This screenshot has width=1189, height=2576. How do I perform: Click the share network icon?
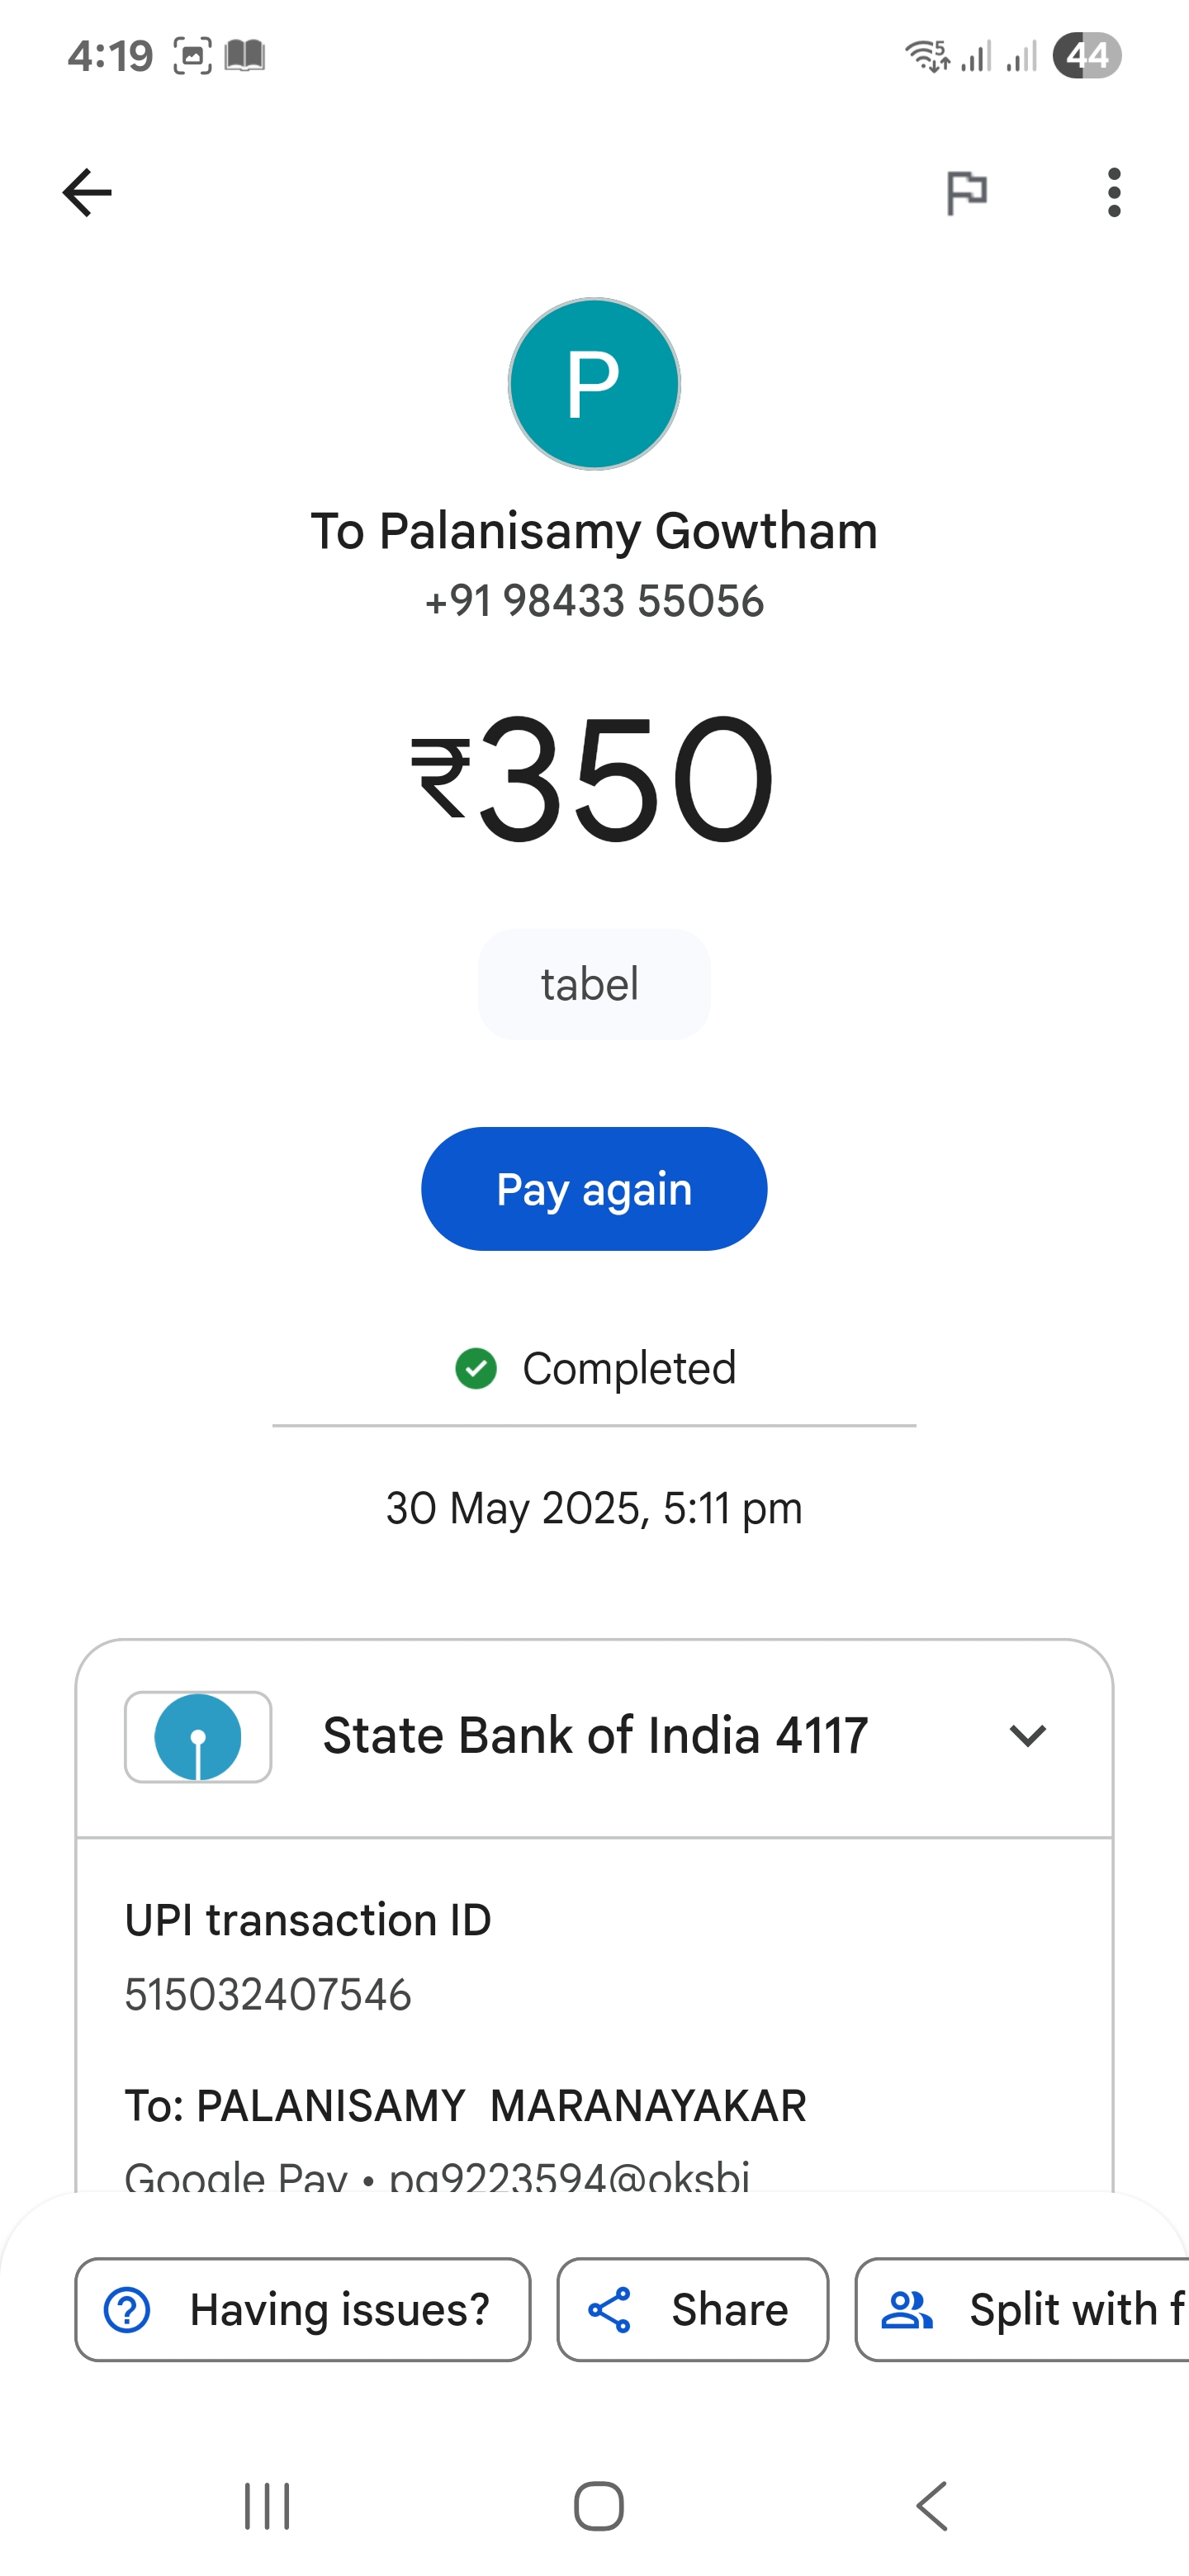tap(610, 2310)
